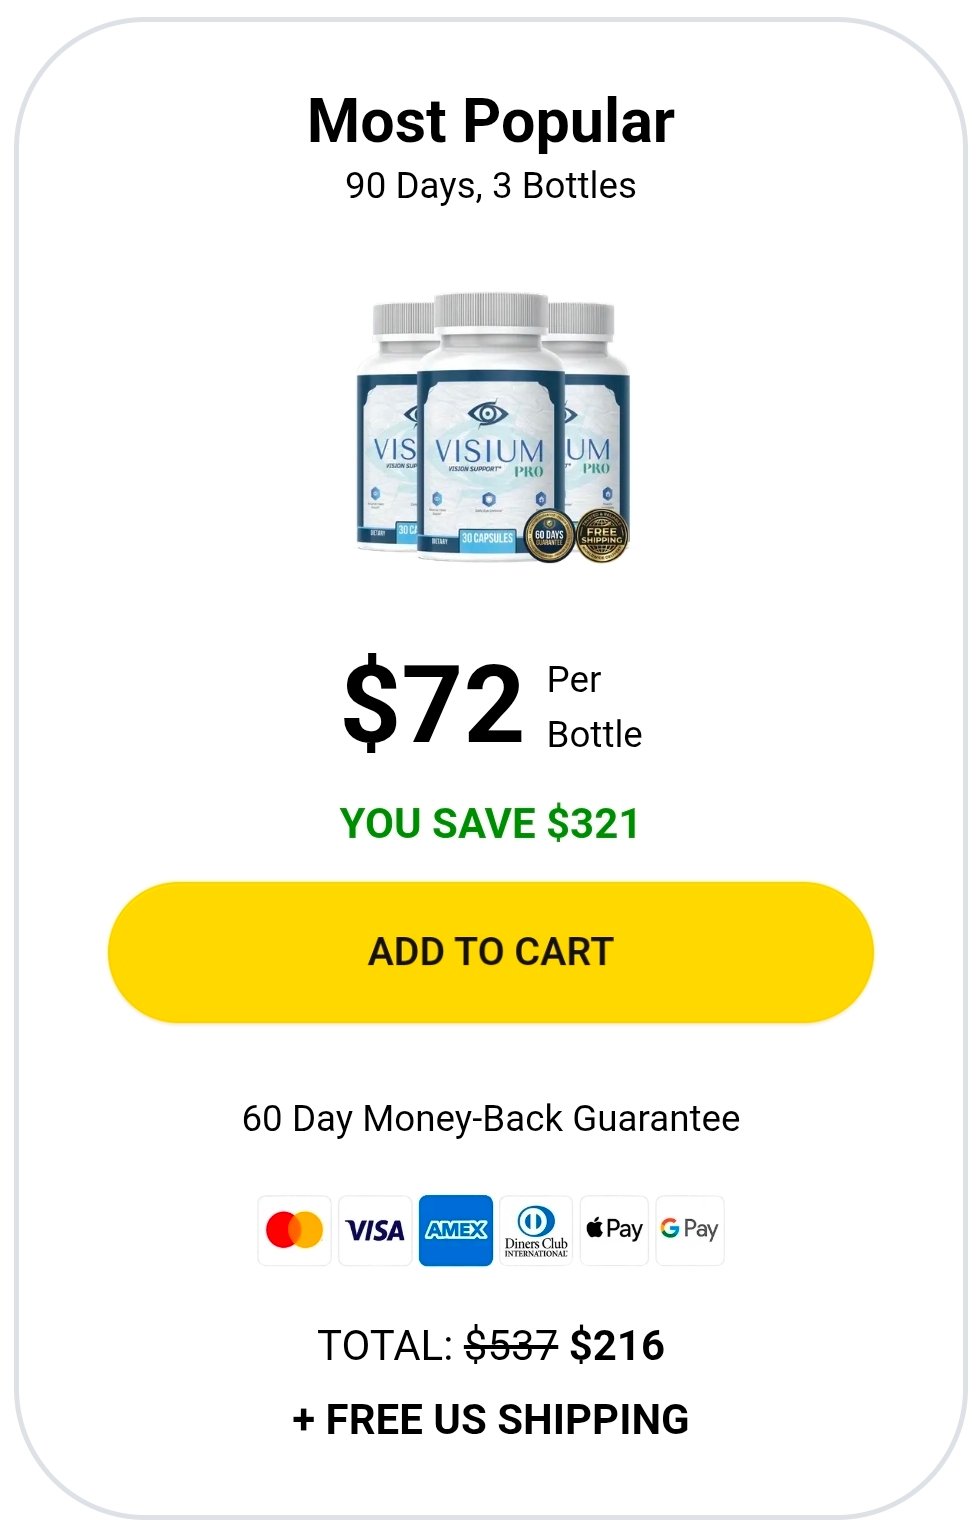Click the YOU SAVE $321 text
This screenshot has height=1531, width=979.
click(x=490, y=824)
